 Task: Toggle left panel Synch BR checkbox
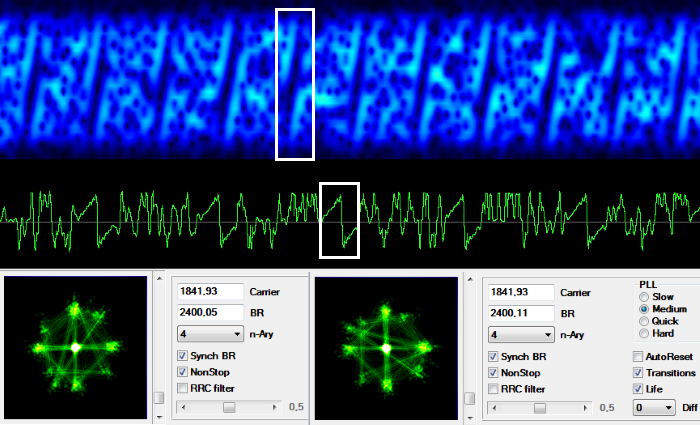182,356
